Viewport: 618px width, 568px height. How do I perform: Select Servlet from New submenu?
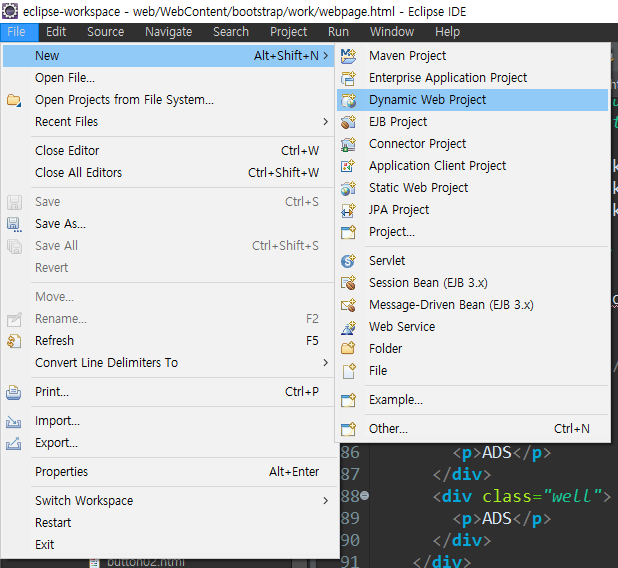coord(473,261)
